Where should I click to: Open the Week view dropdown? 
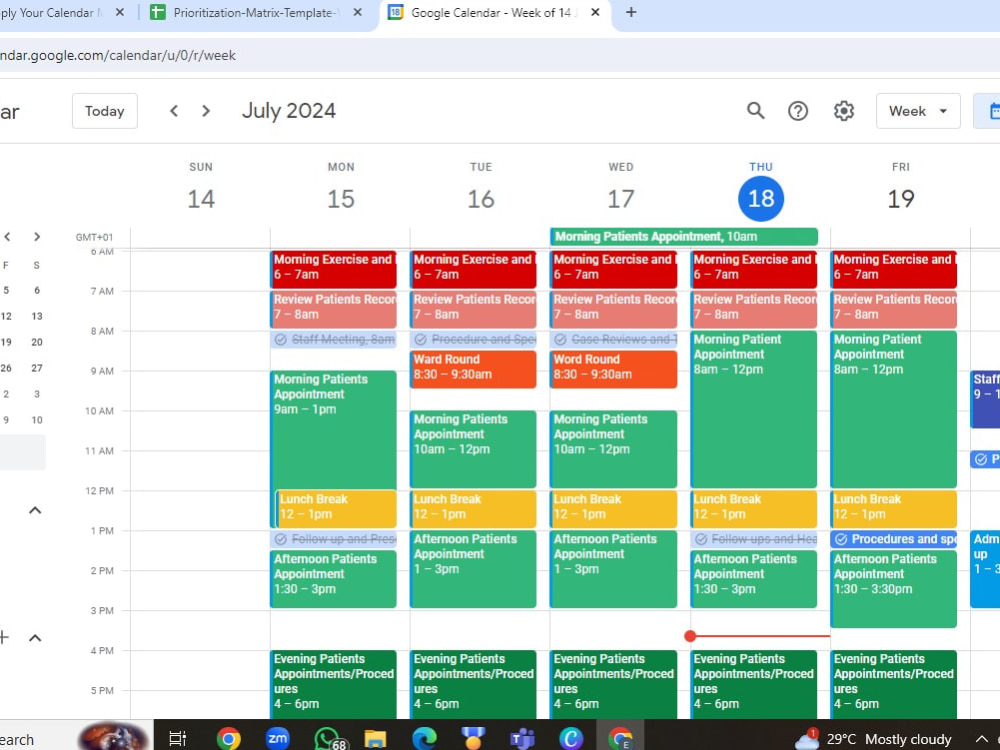click(x=918, y=111)
